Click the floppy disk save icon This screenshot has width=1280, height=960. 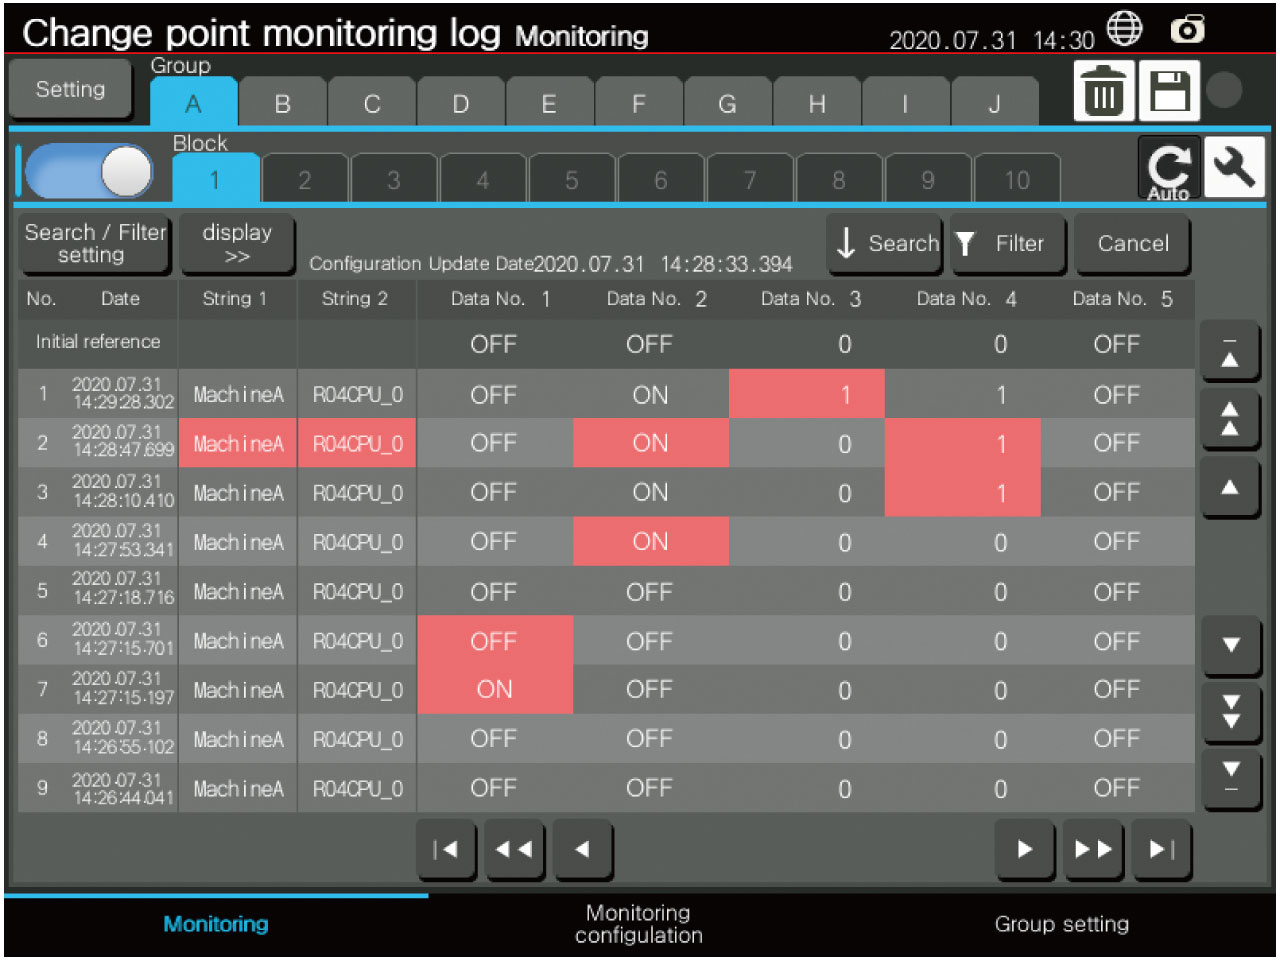click(1168, 92)
